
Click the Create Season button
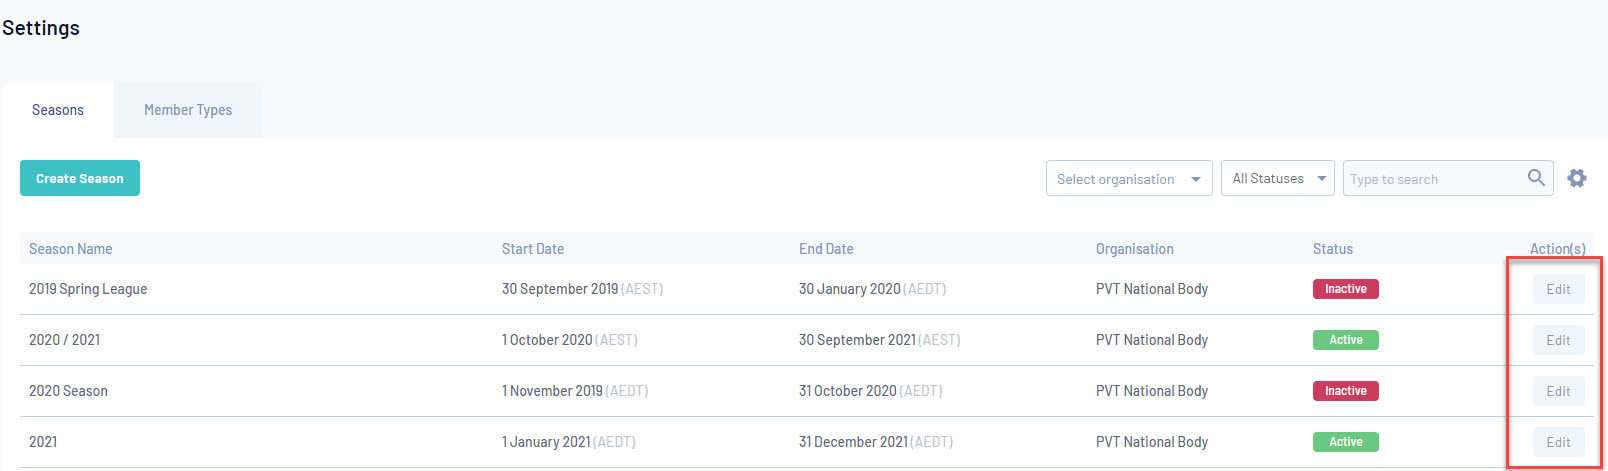click(80, 178)
